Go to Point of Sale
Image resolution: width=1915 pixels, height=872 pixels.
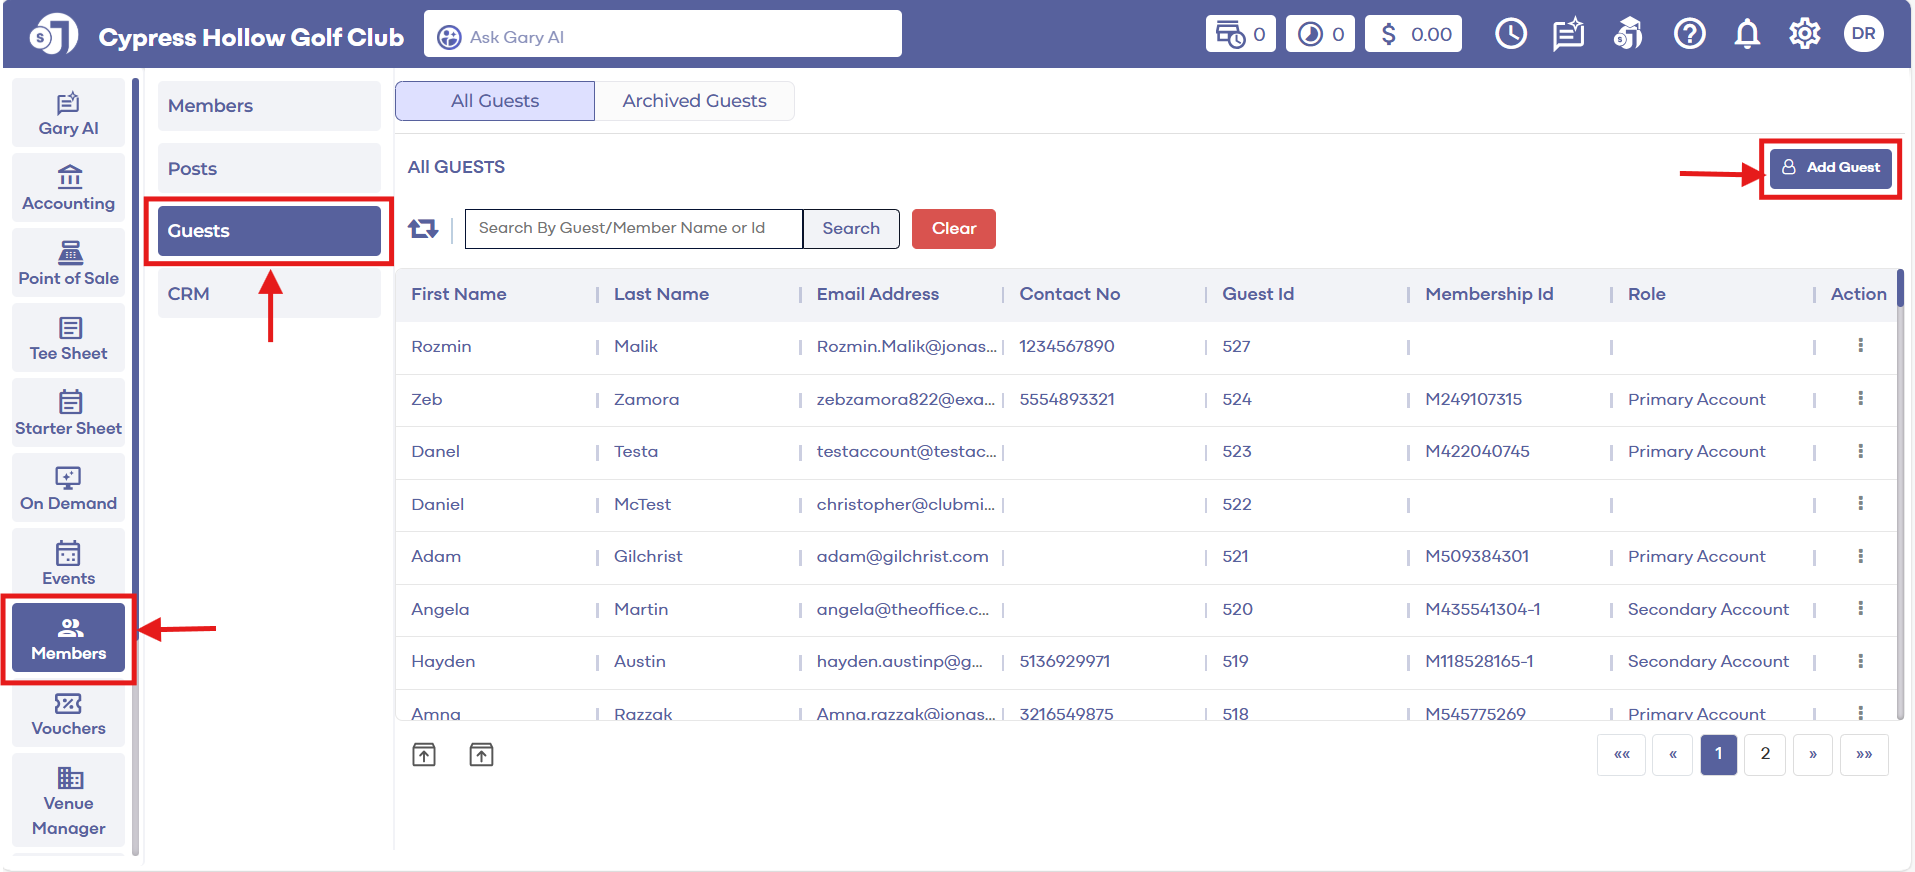coord(68,264)
